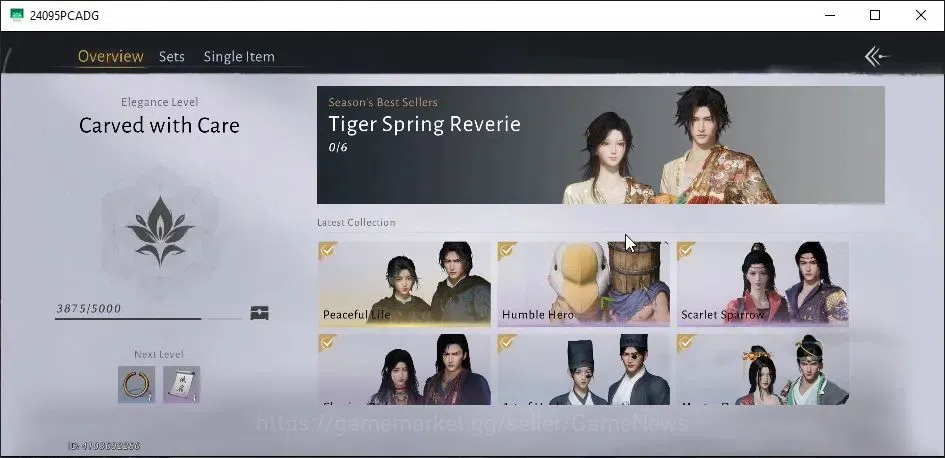The width and height of the screenshot is (945, 458).
Task: Click the checkmark badge on Peaceful Life
Action: [327, 250]
